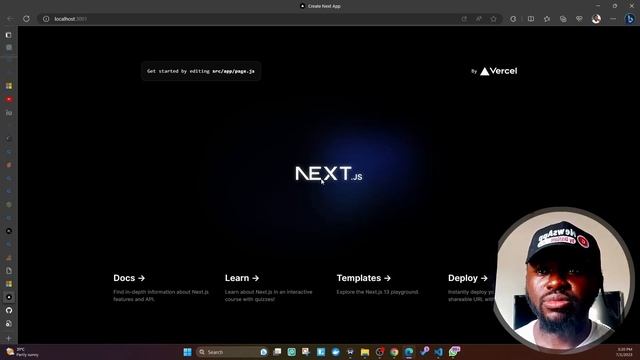
Task: Click 'Get started by editing' code snippet
Action: [201, 71]
